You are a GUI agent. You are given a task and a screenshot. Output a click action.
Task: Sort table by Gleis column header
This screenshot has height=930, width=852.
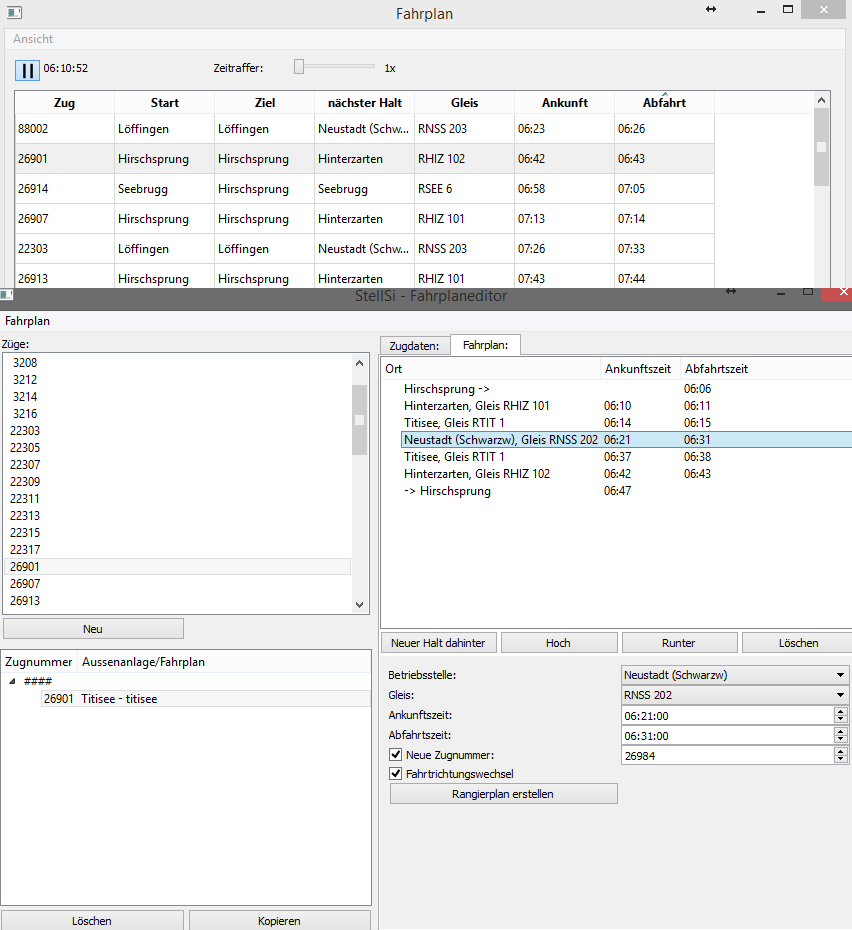pyautogui.click(x=464, y=103)
